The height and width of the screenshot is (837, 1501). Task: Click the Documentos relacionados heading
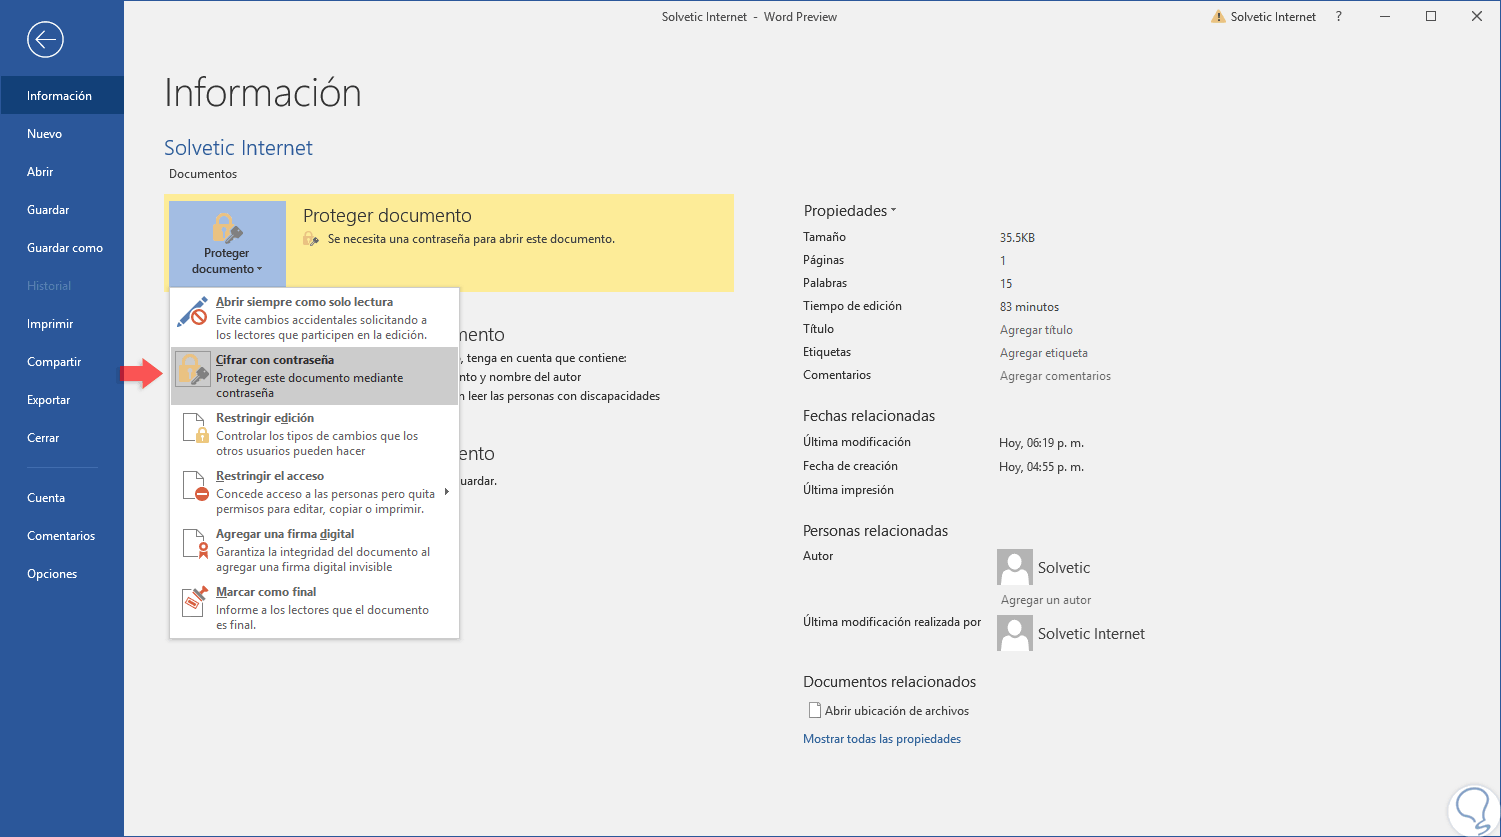[889, 682]
